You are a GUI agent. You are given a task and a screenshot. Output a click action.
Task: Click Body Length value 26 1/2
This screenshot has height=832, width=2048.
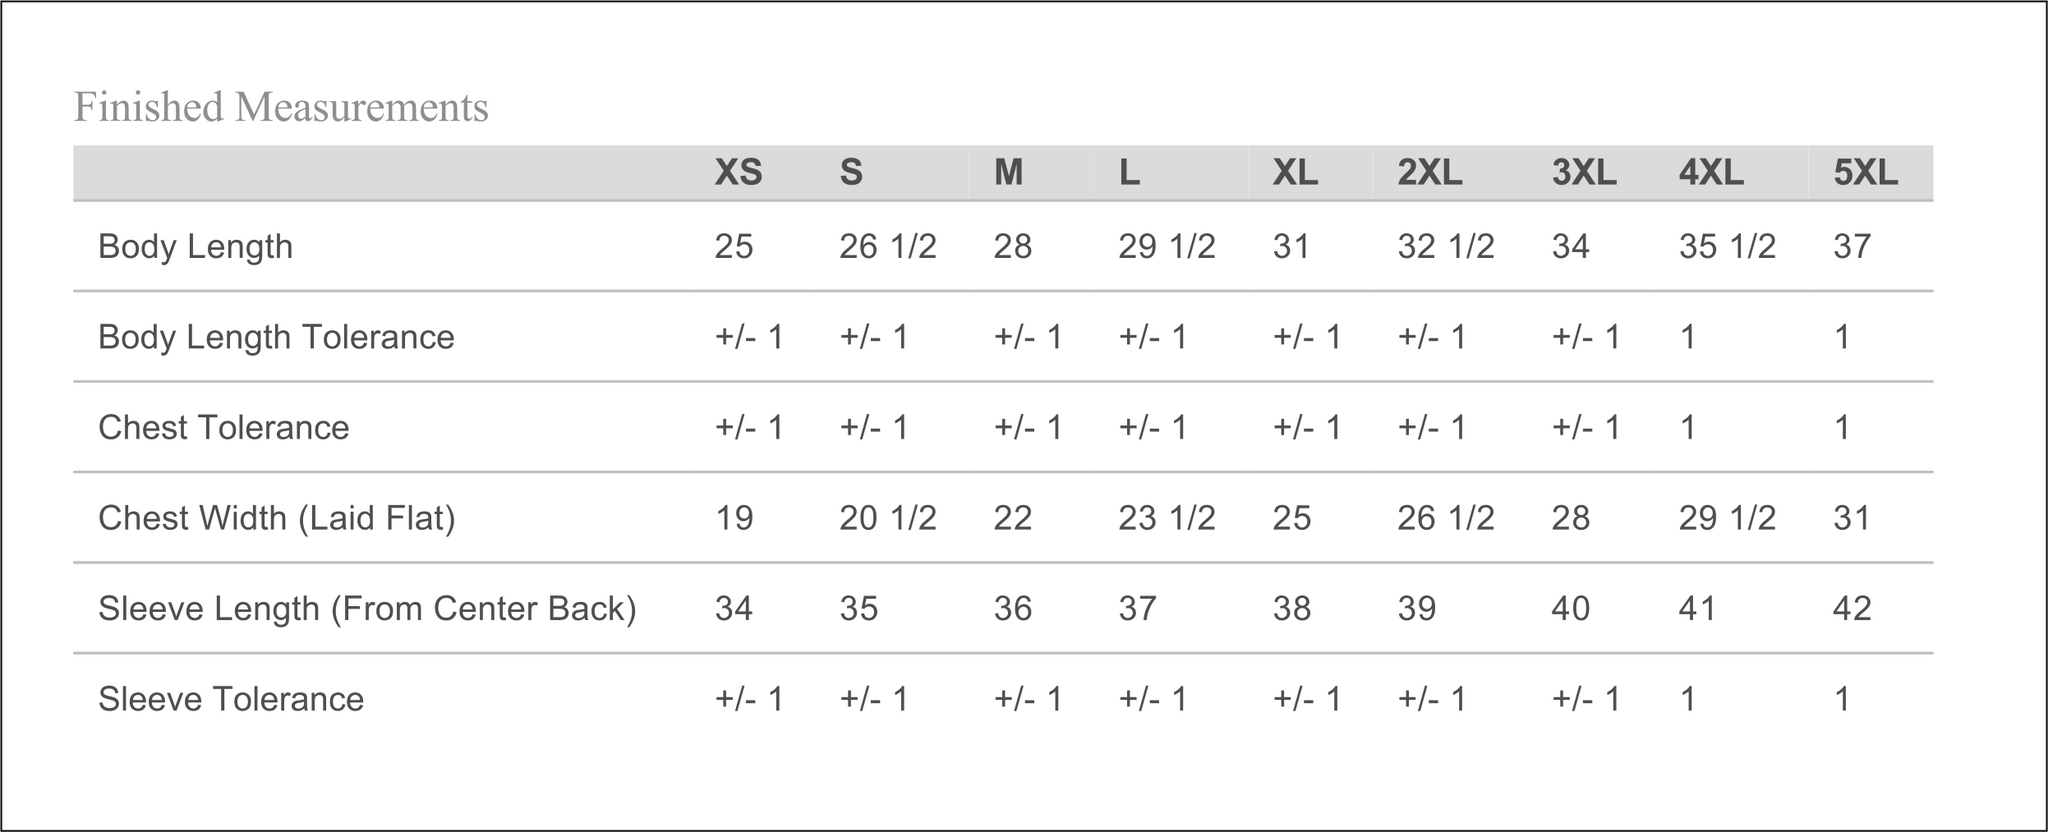(x=887, y=246)
